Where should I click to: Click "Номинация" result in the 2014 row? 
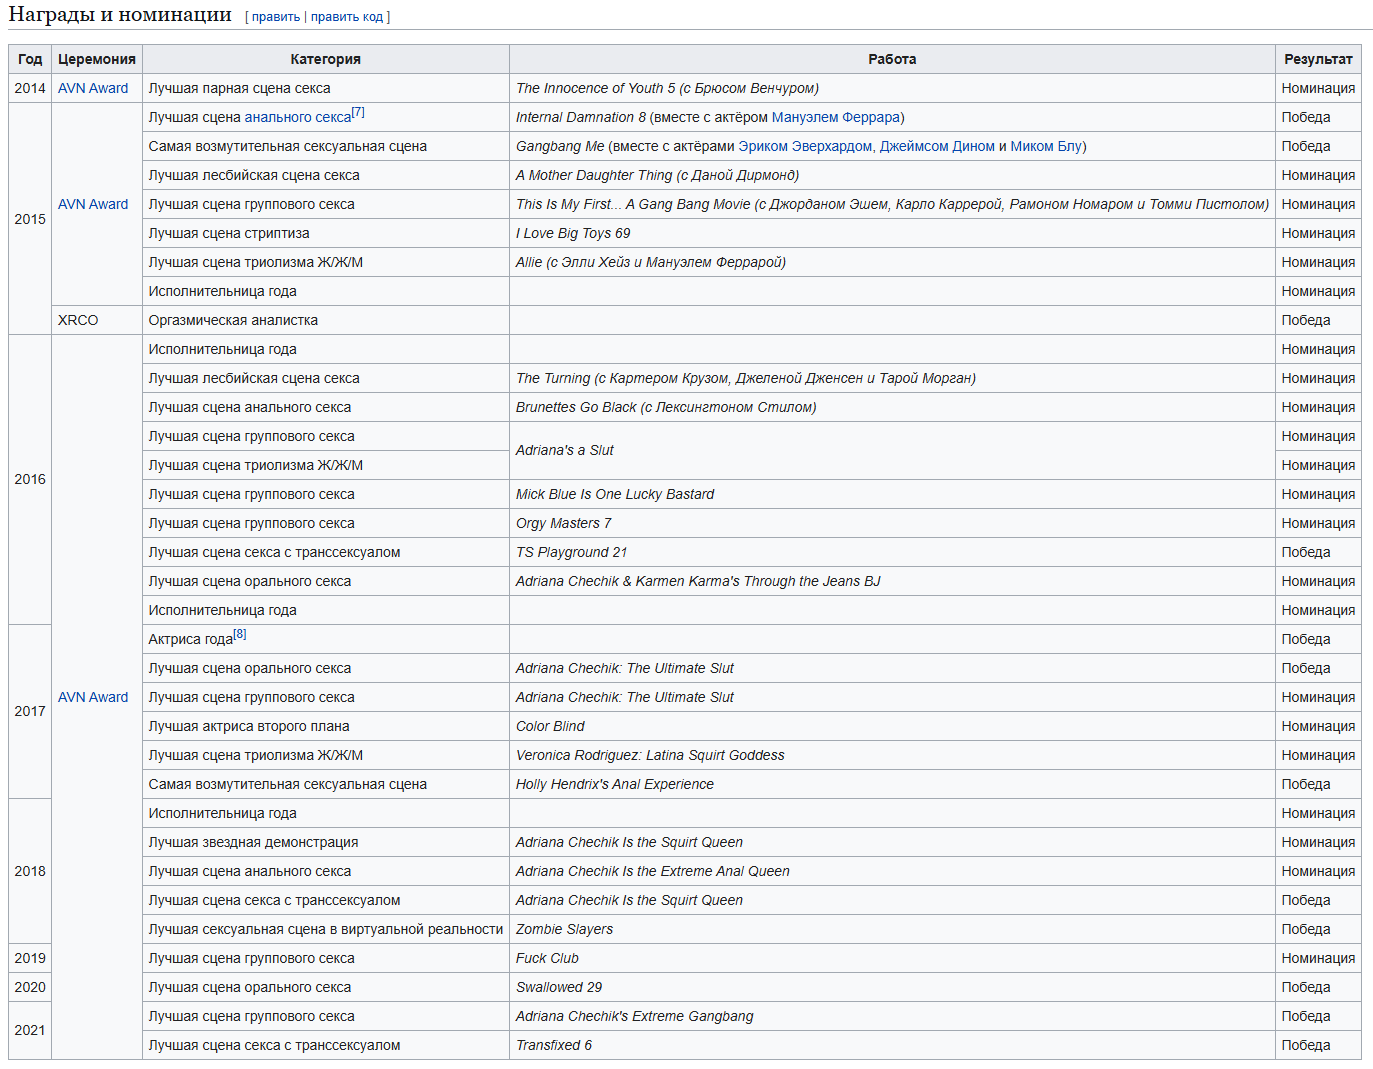1318,88
